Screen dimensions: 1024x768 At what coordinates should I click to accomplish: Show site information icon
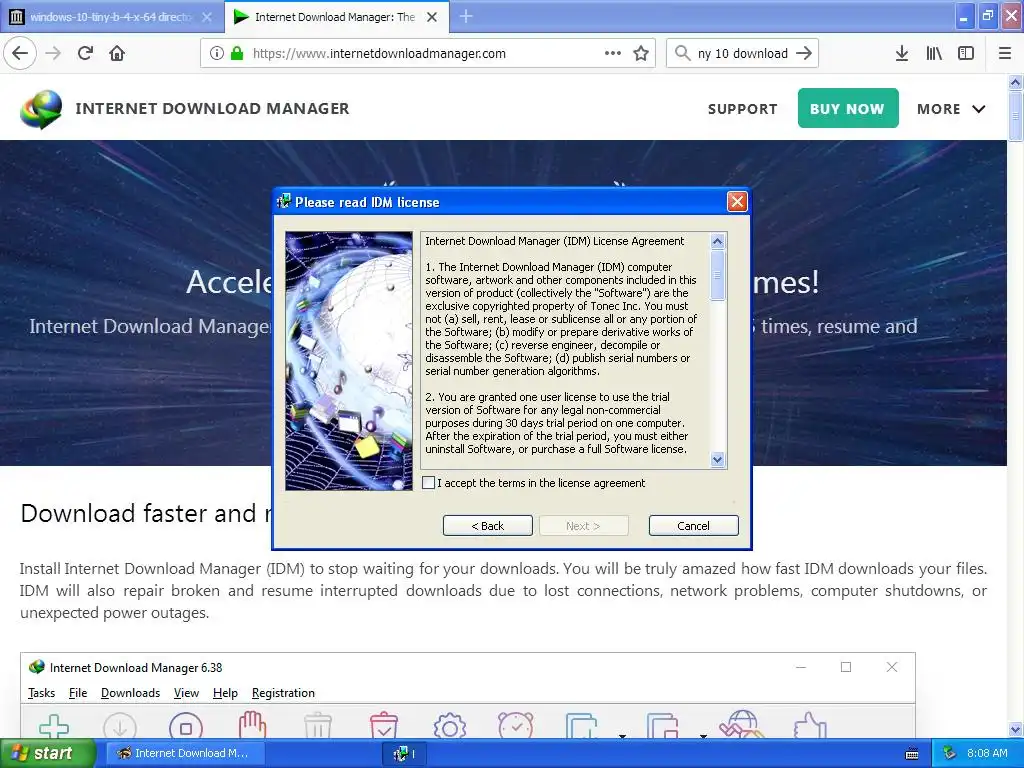point(216,53)
